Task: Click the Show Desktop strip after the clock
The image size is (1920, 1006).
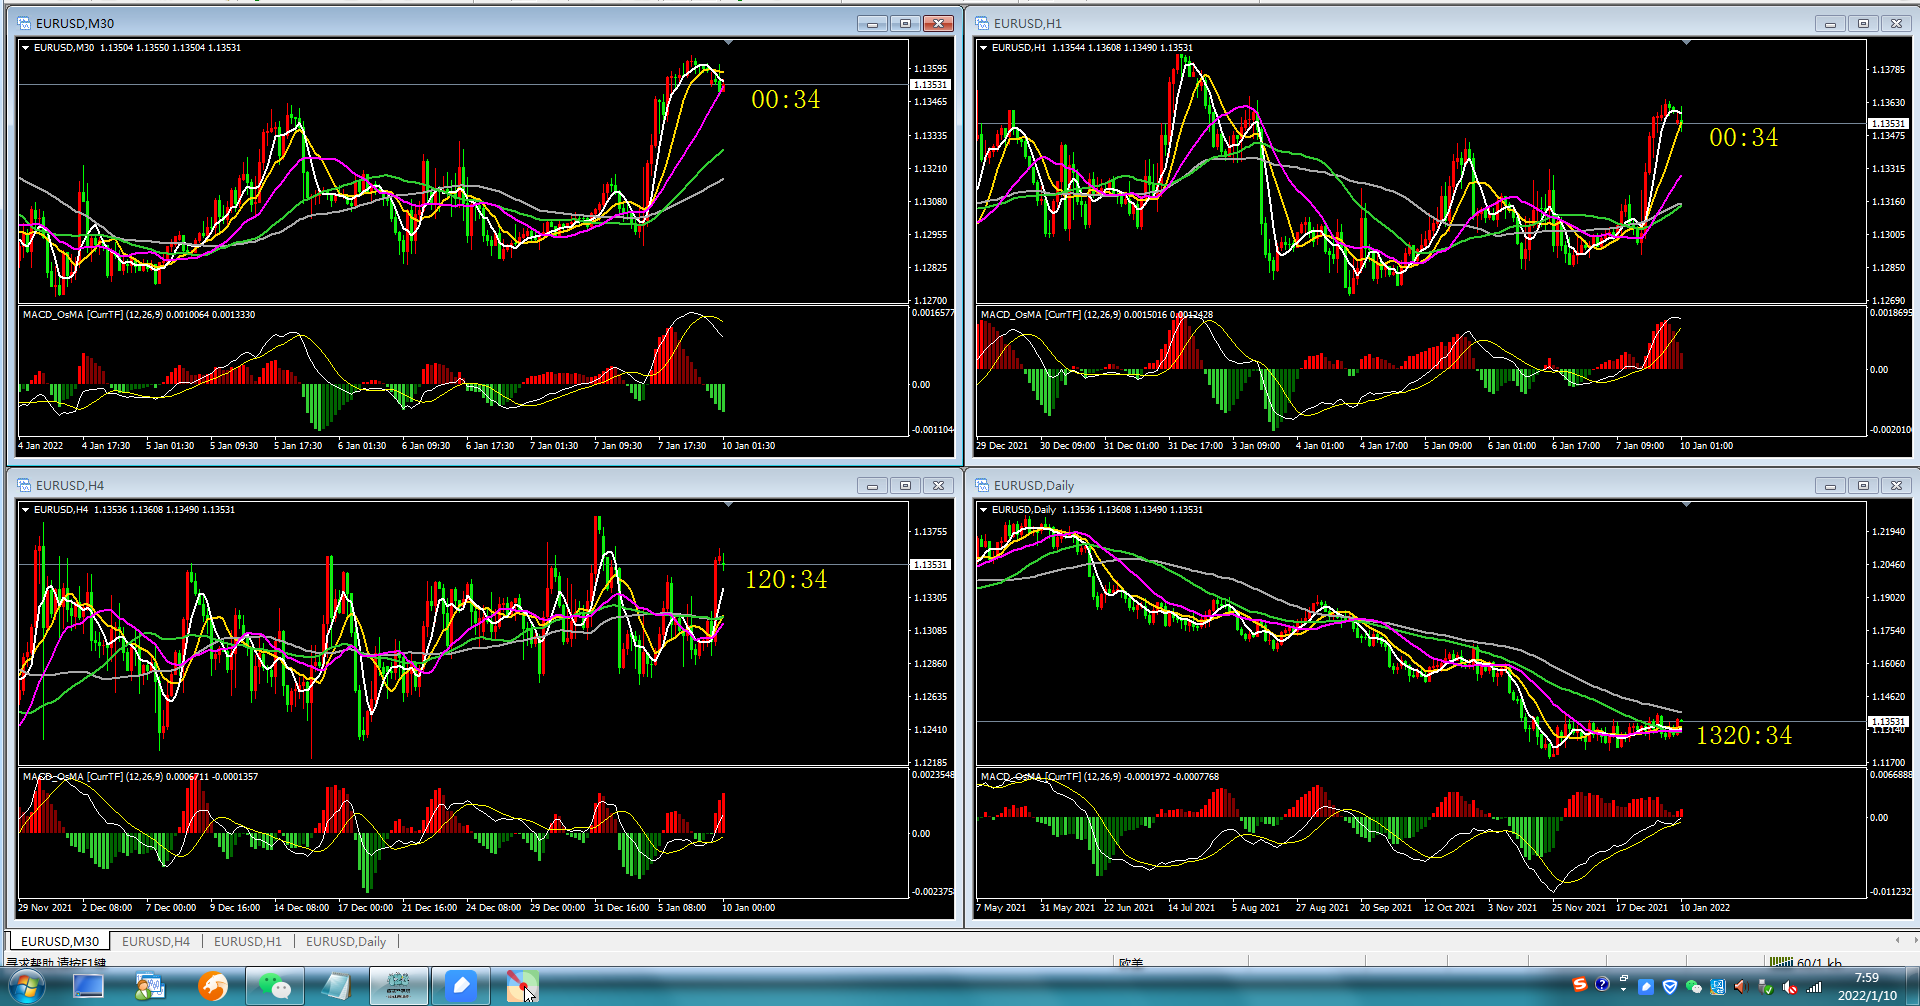Action: pyautogui.click(x=1912, y=987)
